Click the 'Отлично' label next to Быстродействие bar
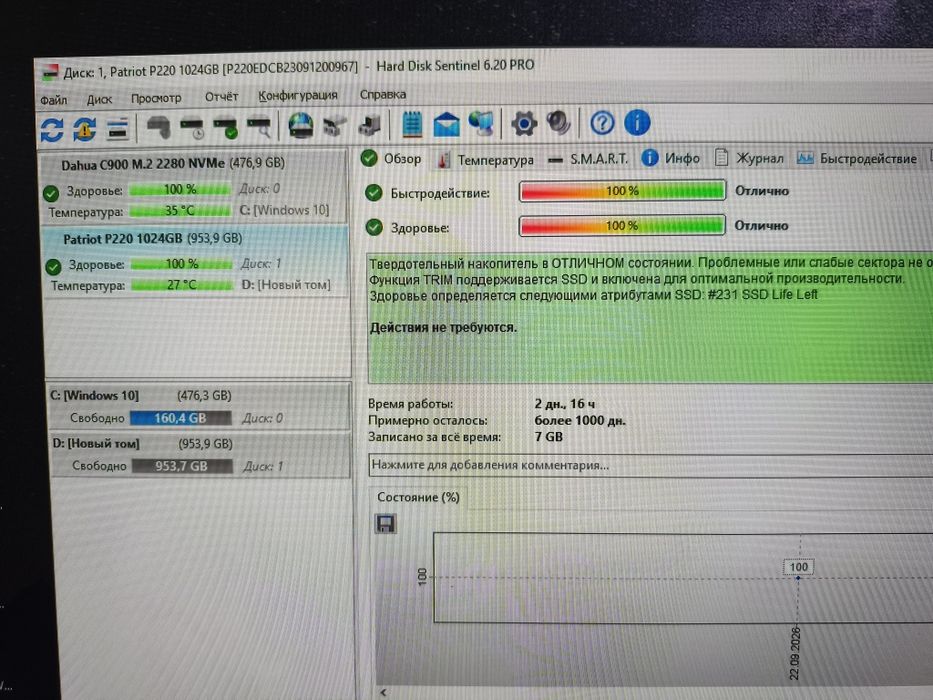Image resolution: width=933 pixels, height=700 pixels. coord(762,190)
